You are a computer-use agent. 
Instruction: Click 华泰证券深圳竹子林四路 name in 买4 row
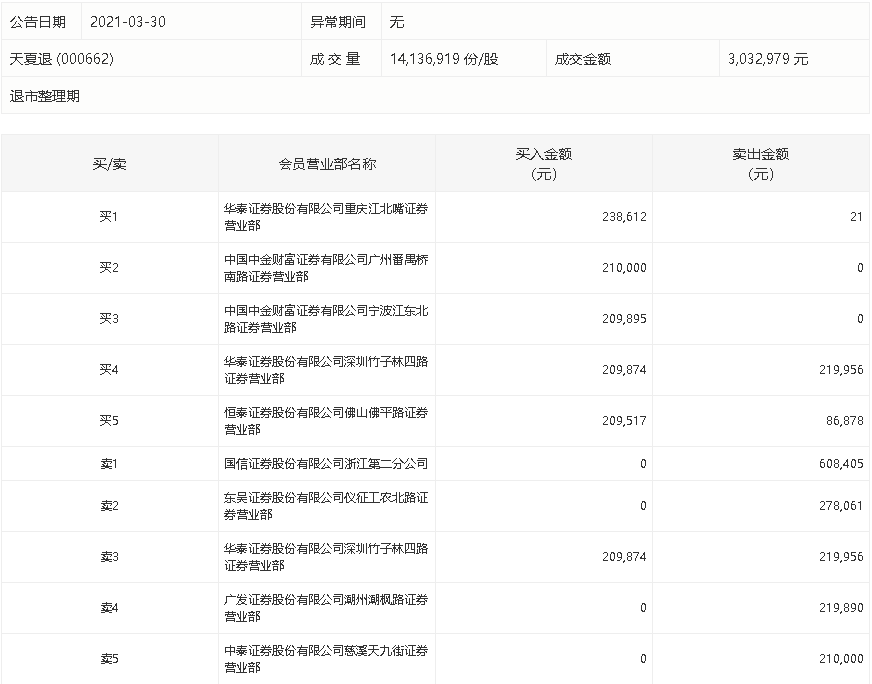326,370
